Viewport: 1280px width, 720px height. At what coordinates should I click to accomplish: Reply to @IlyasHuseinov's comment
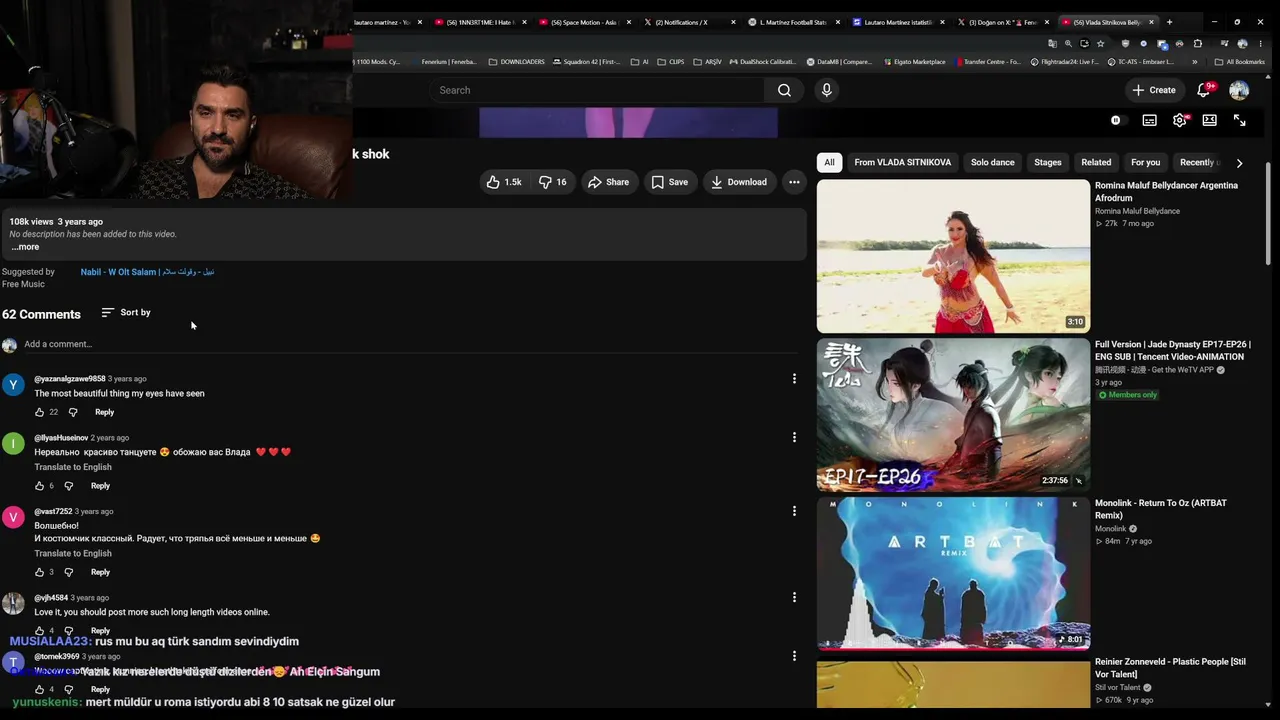100,486
